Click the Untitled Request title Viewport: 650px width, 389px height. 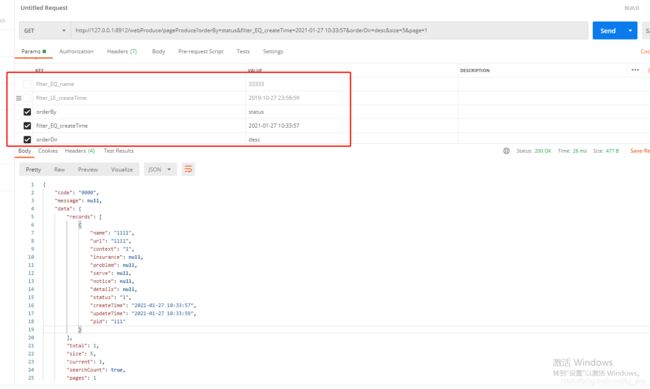point(44,8)
